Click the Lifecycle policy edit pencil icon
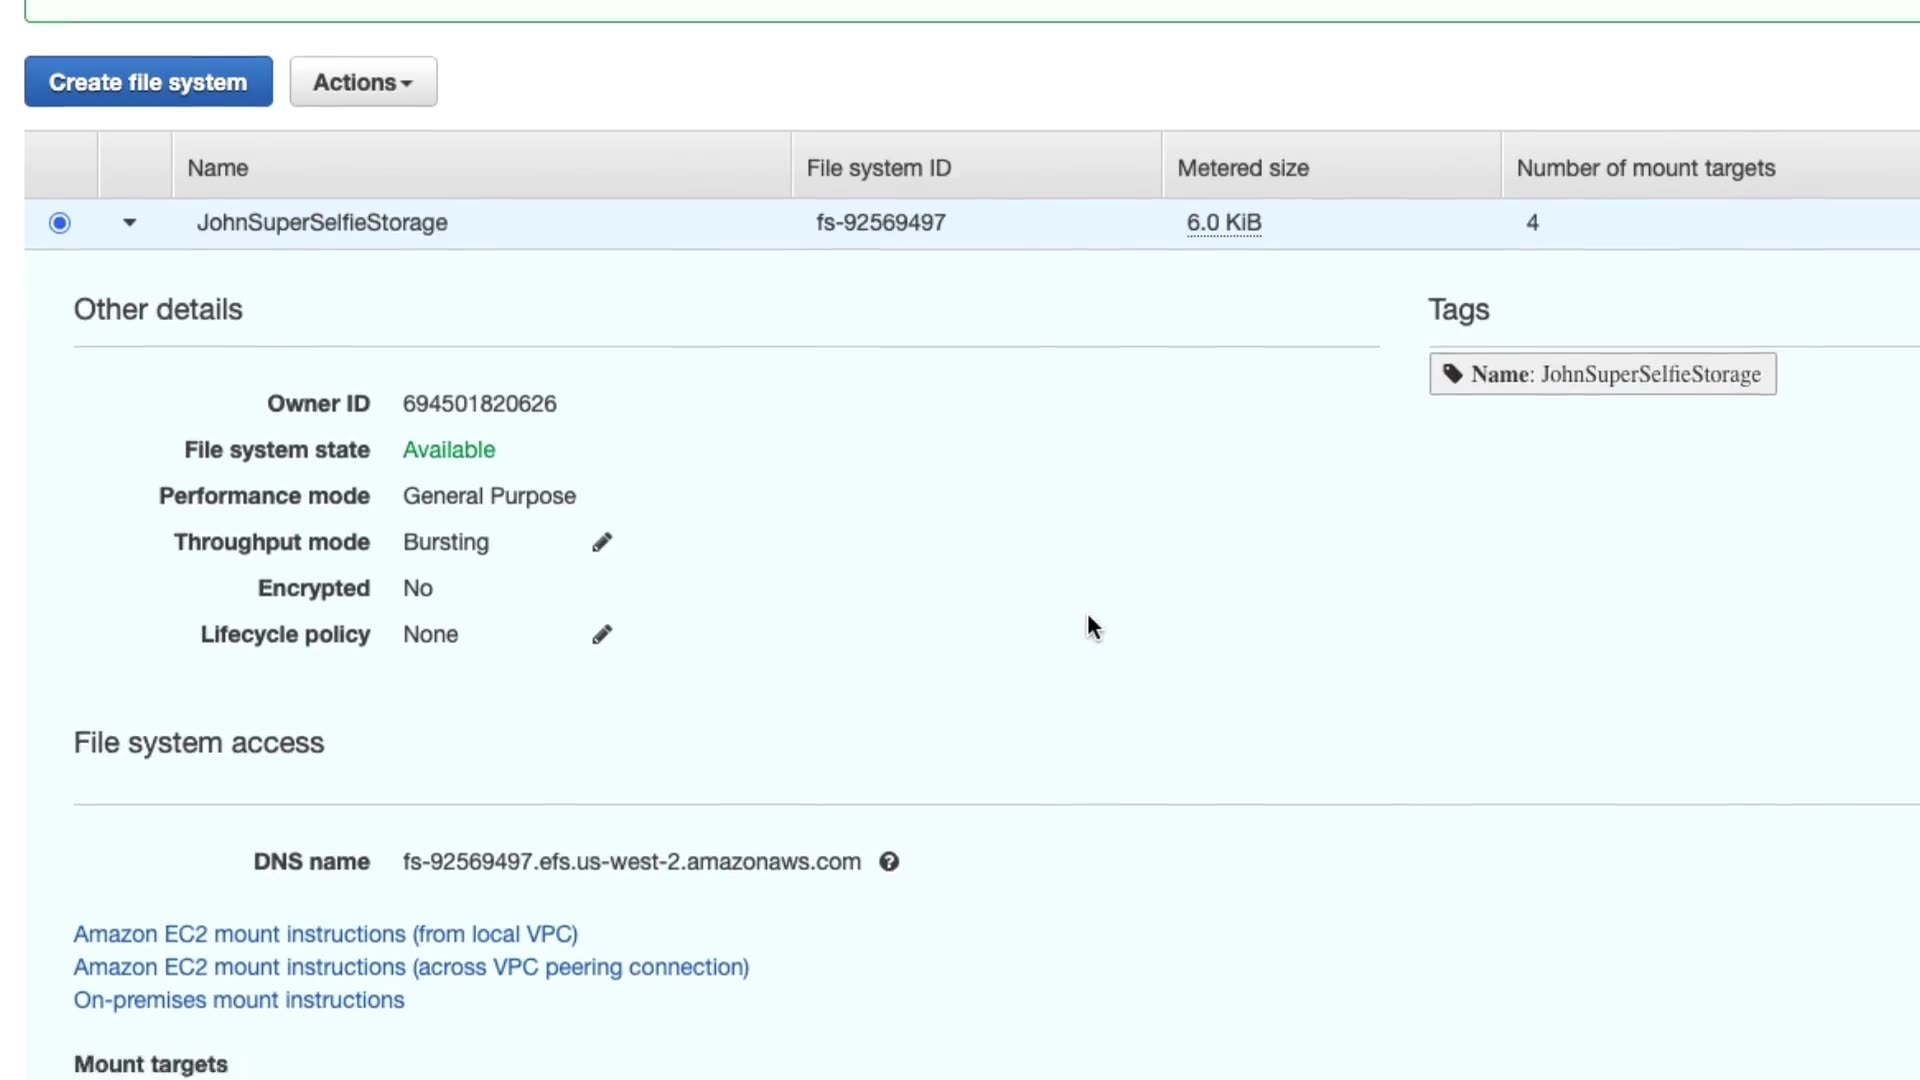Image resolution: width=1920 pixels, height=1080 pixels. click(601, 635)
